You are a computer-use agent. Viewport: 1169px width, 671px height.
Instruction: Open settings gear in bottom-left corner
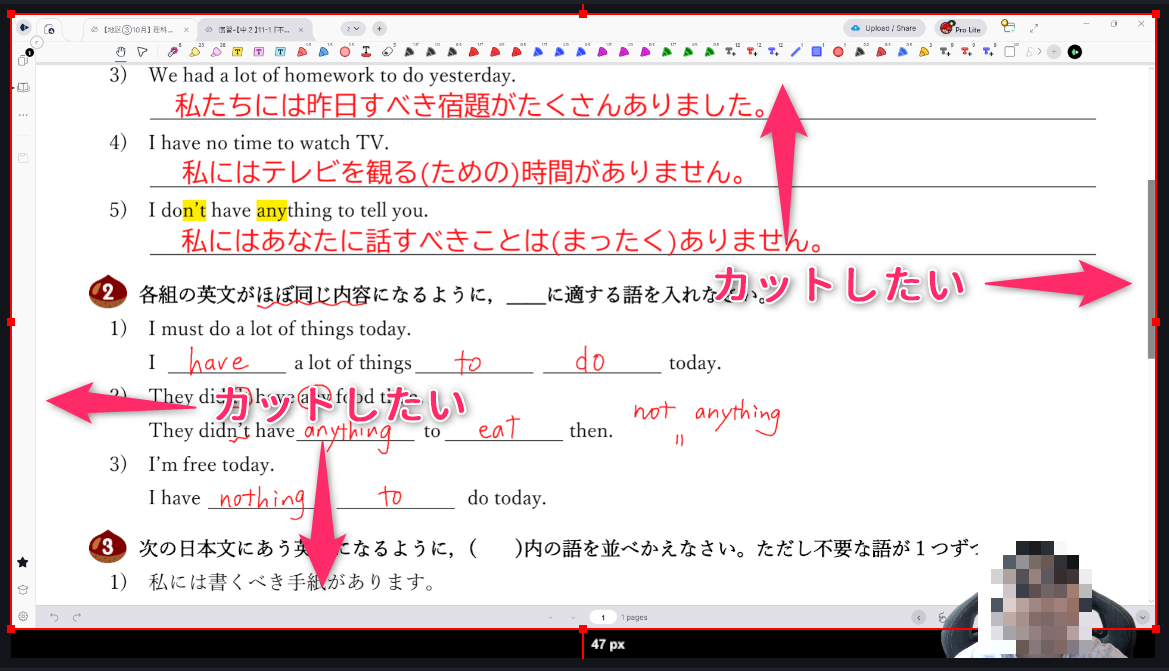[23, 617]
